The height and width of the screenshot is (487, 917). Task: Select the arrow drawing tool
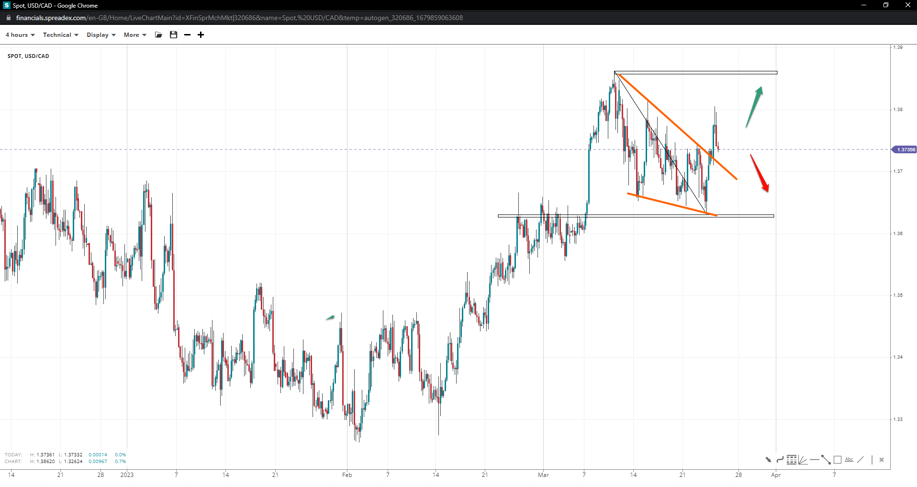click(x=769, y=460)
